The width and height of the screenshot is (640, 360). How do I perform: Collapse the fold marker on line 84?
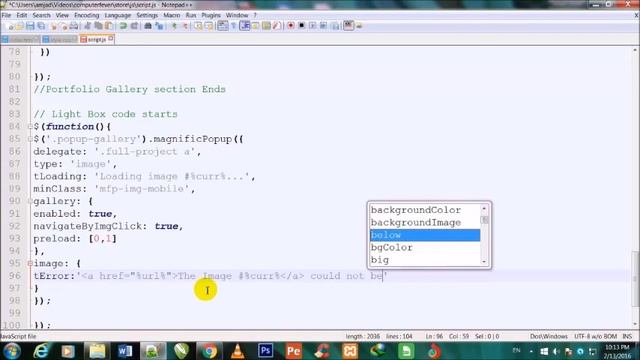point(30,127)
